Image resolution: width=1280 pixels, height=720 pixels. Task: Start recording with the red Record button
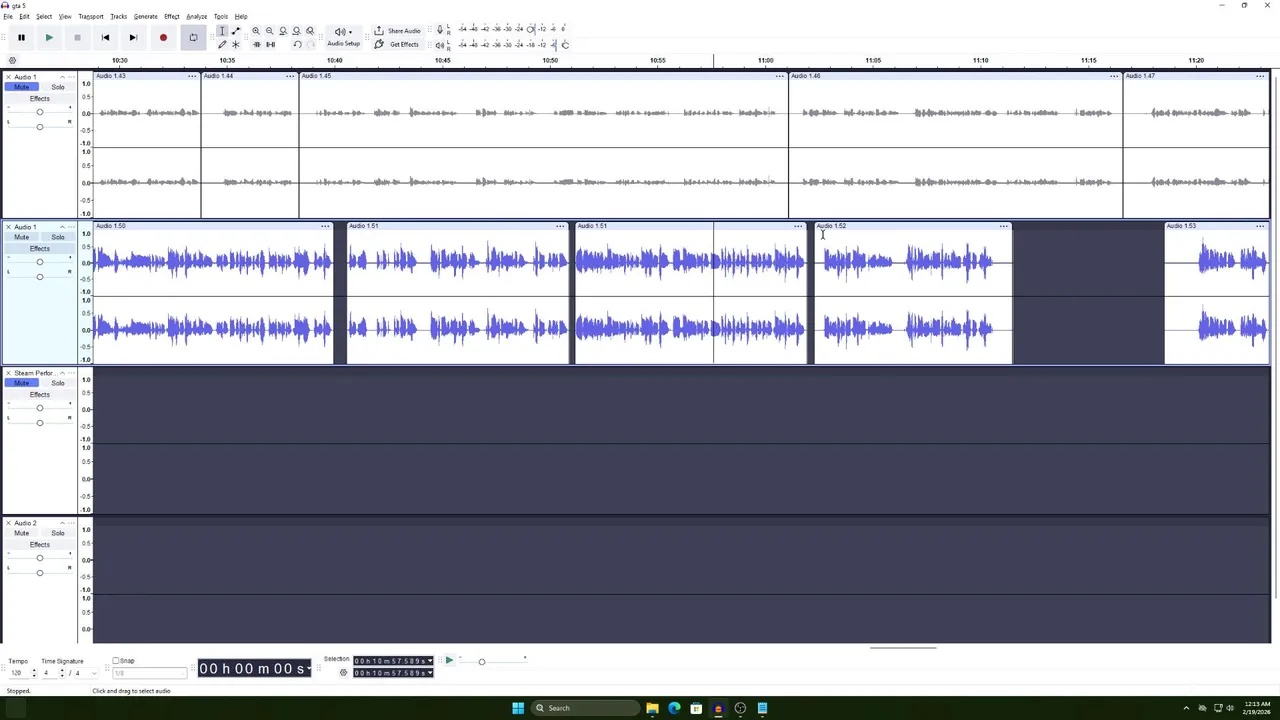tap(163, 38)
